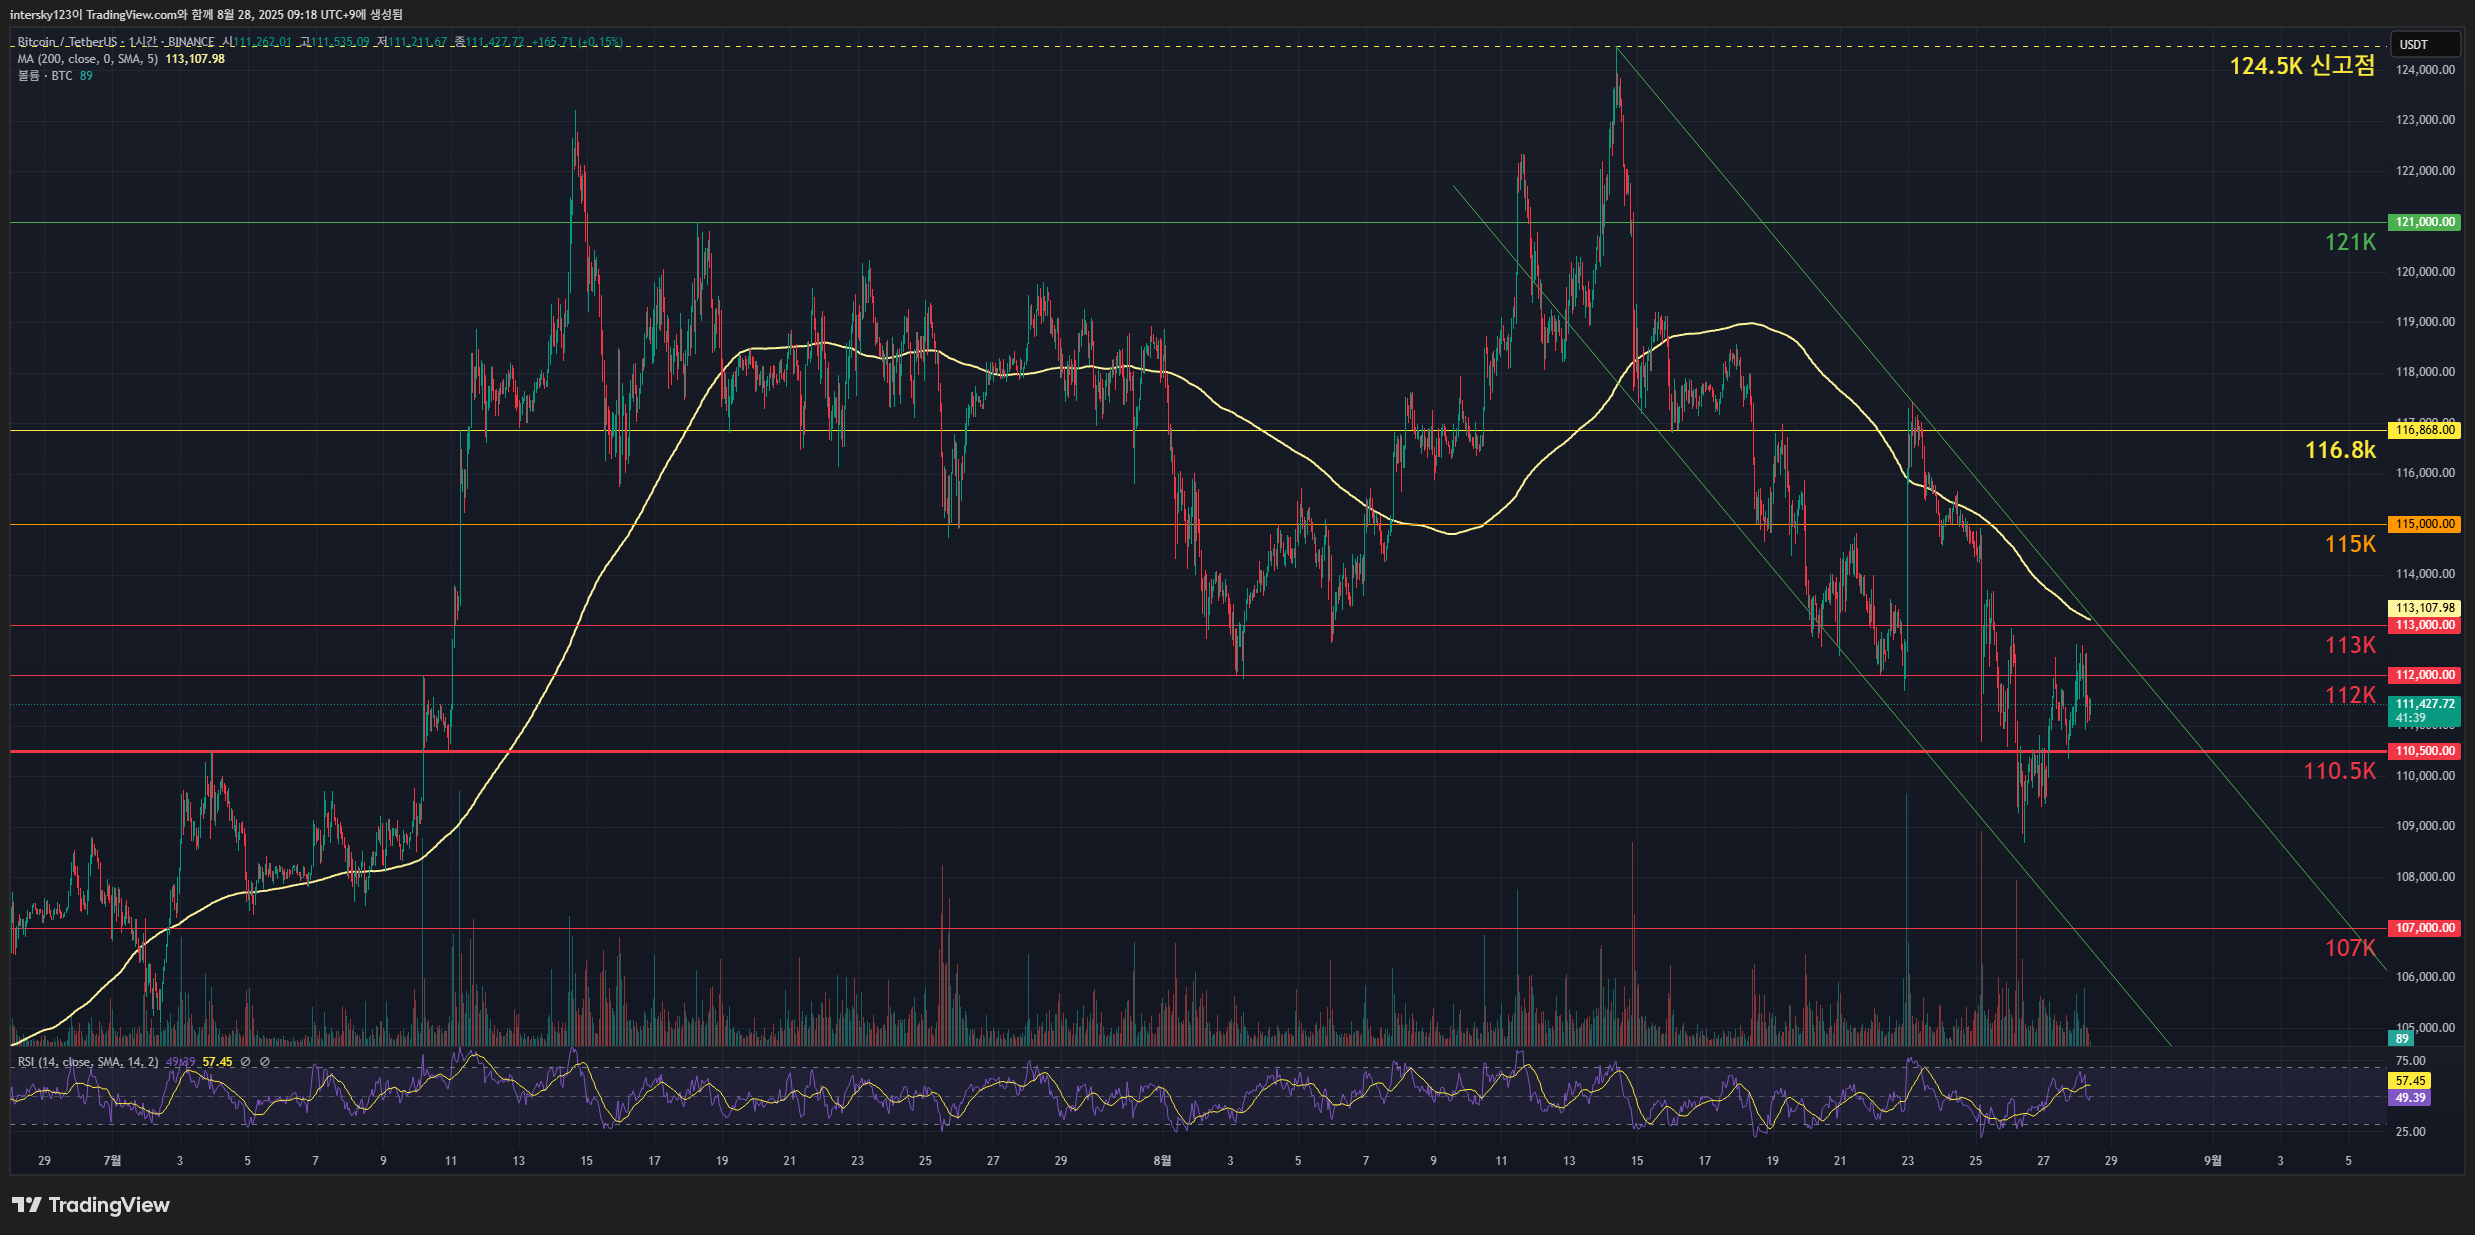This screenshot has height=1235, width=2475.
Task: Click the red 112,000.00 price axis tag
Action: pyautogui.click(x=2424, y=675)
